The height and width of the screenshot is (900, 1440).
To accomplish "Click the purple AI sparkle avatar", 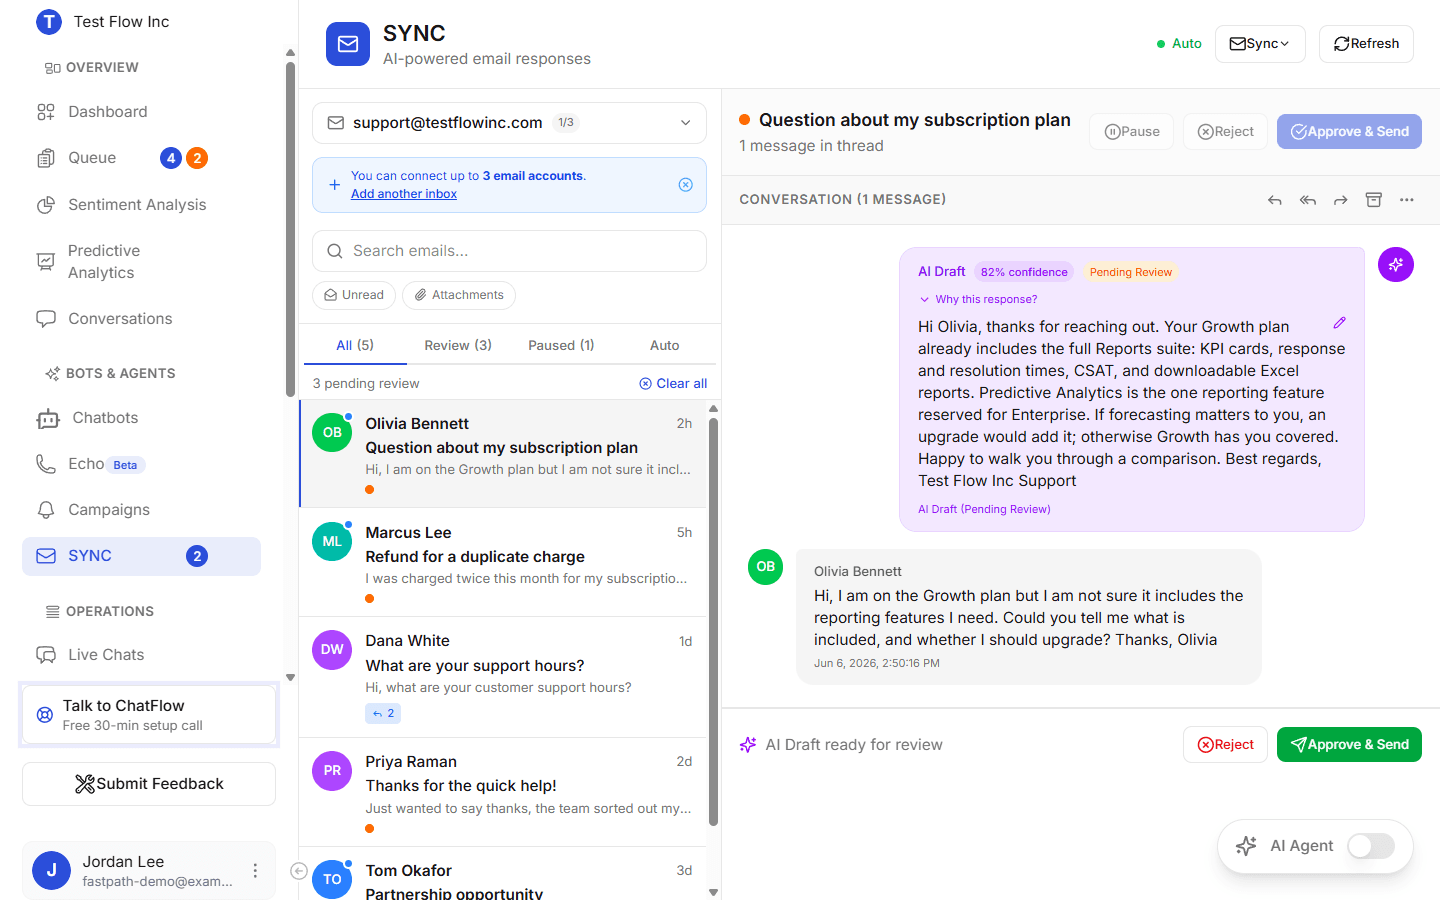I will click(x=1396, y=265).
